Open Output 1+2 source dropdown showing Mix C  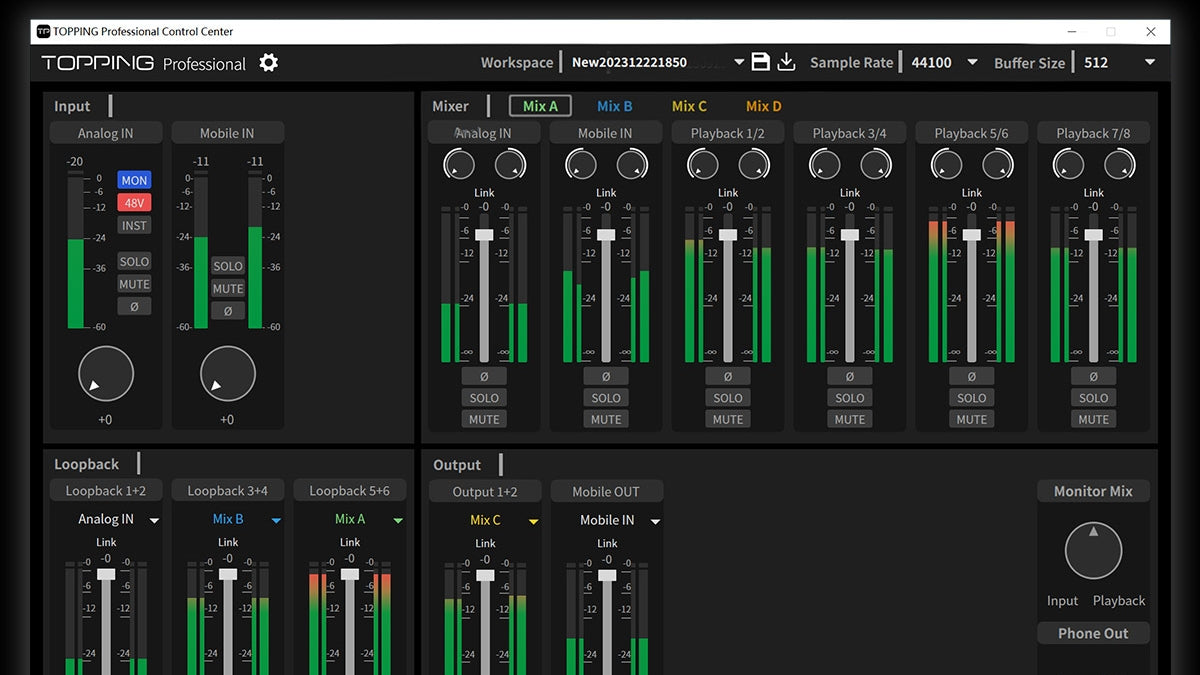[x=533, y=521]
